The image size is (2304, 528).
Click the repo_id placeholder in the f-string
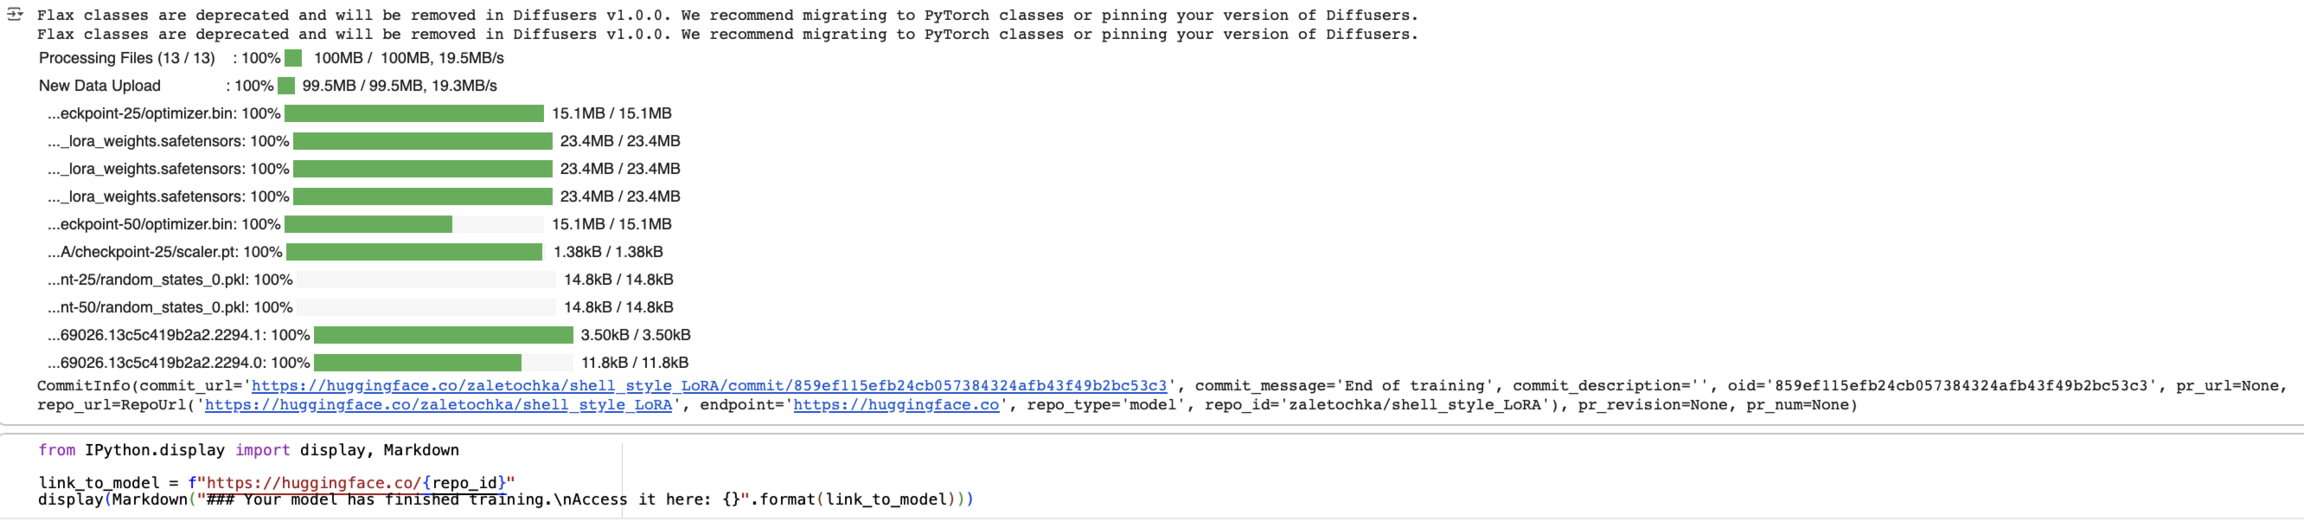[x=465, y=483]
